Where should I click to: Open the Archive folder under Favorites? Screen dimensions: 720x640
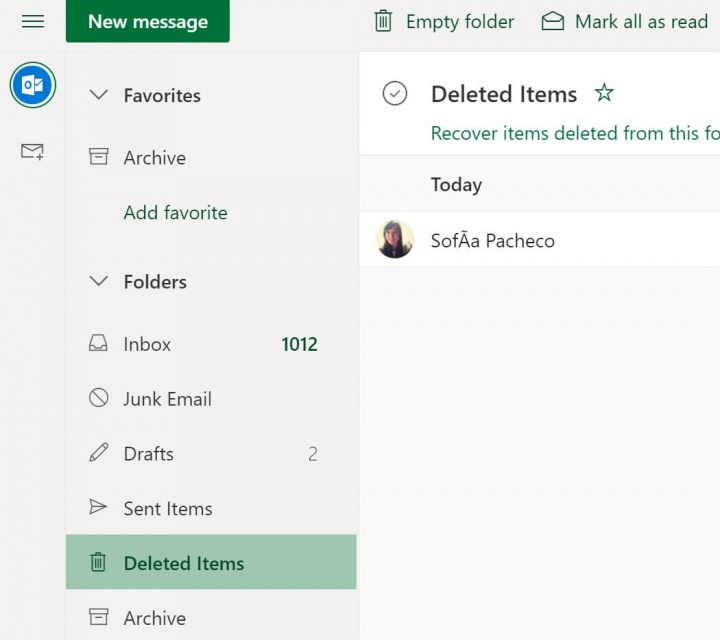click(x=211, y=157)
